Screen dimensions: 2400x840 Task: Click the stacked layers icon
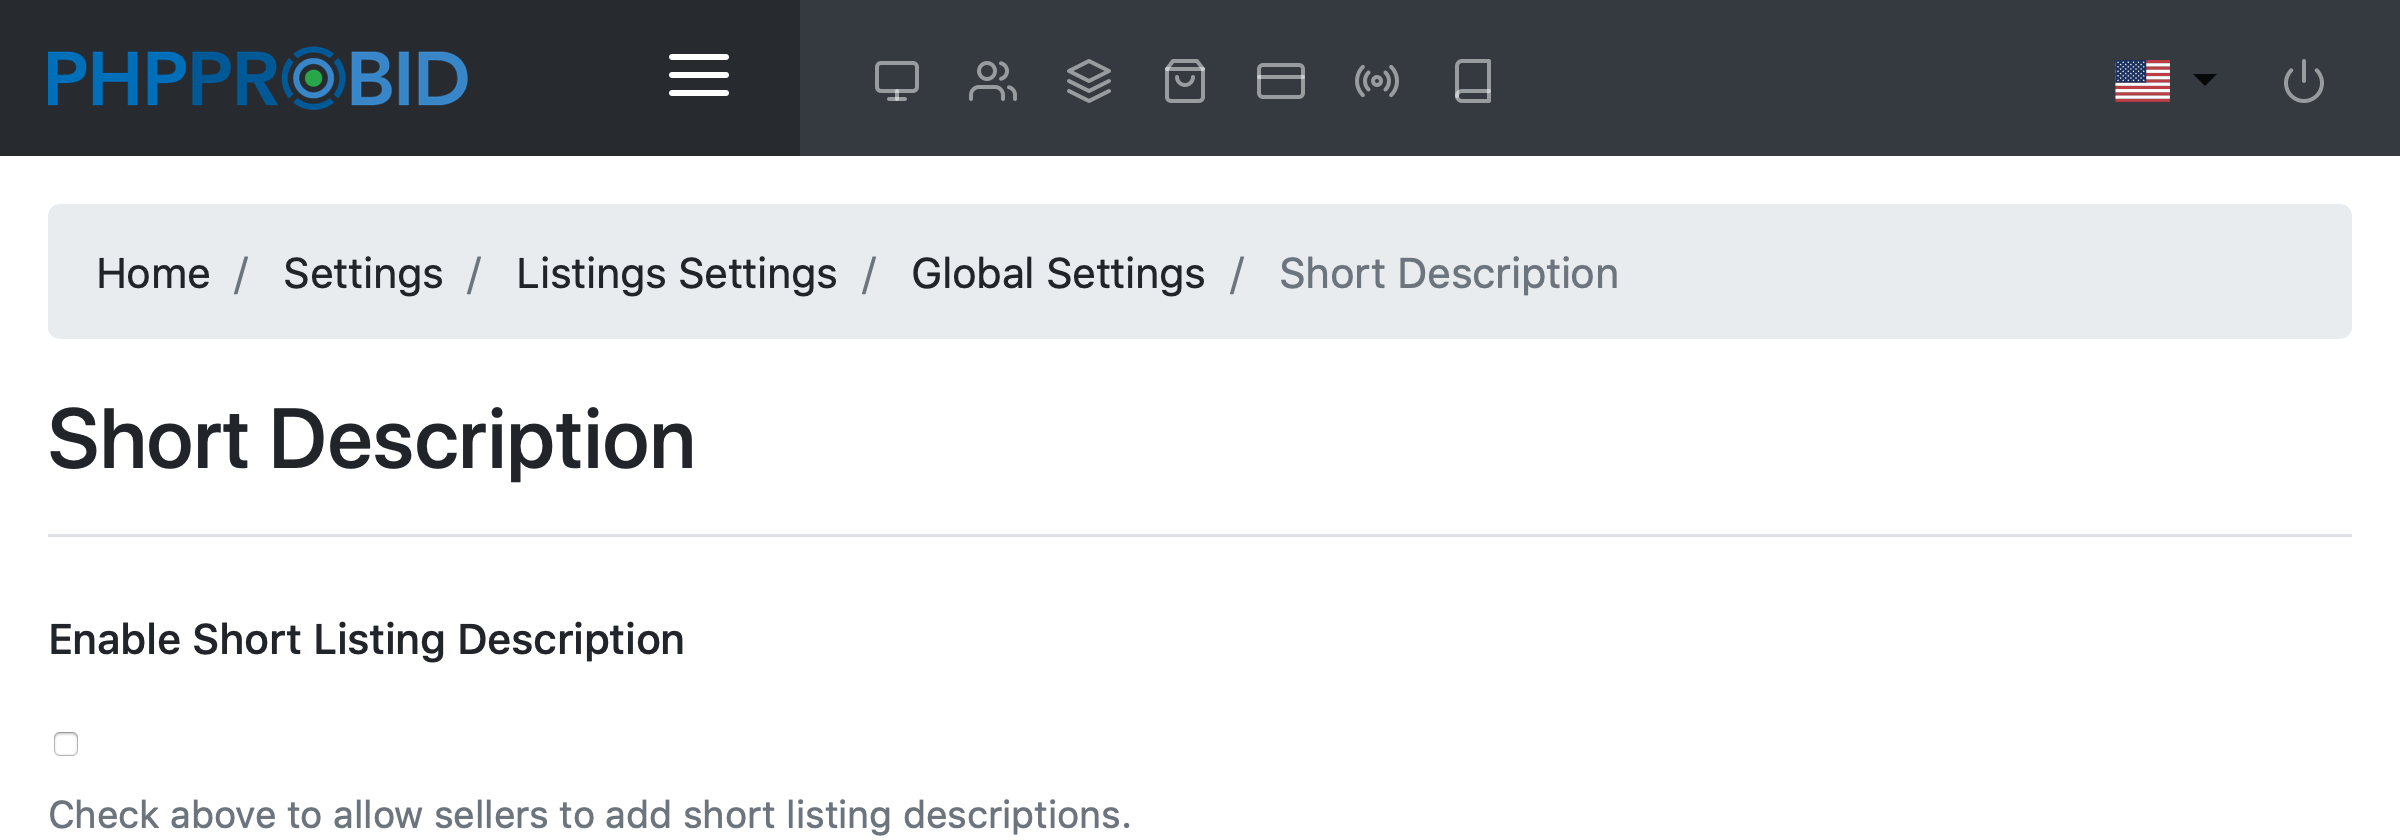click(1088, 81)
